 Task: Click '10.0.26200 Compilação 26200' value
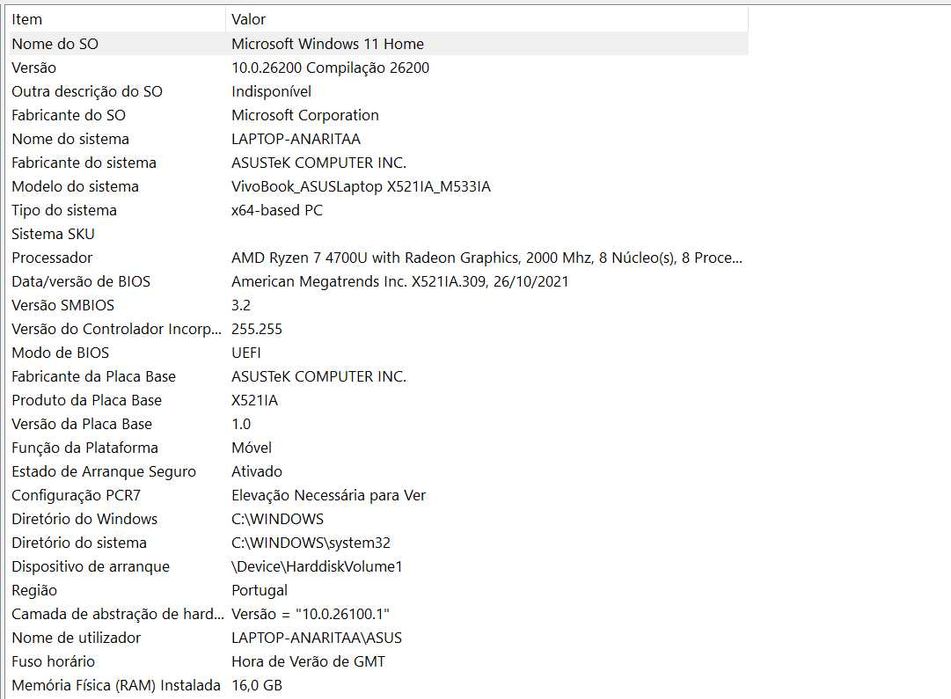330,67
